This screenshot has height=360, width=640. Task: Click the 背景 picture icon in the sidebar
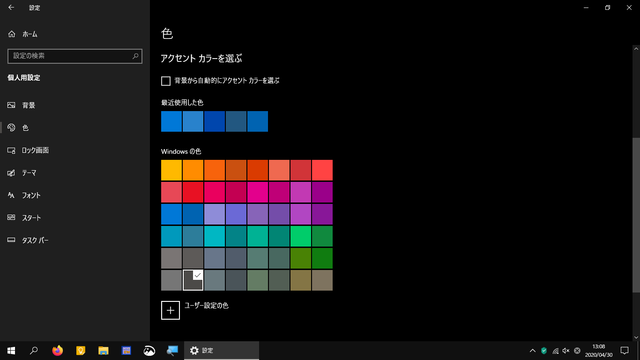tap(11, 105)
